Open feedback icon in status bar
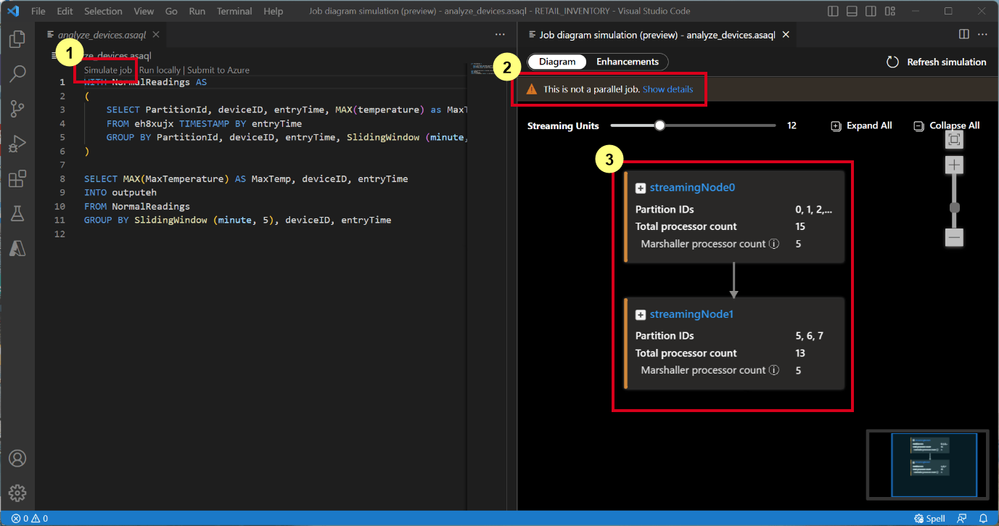 pyautogui.click(x=962, y=518)
